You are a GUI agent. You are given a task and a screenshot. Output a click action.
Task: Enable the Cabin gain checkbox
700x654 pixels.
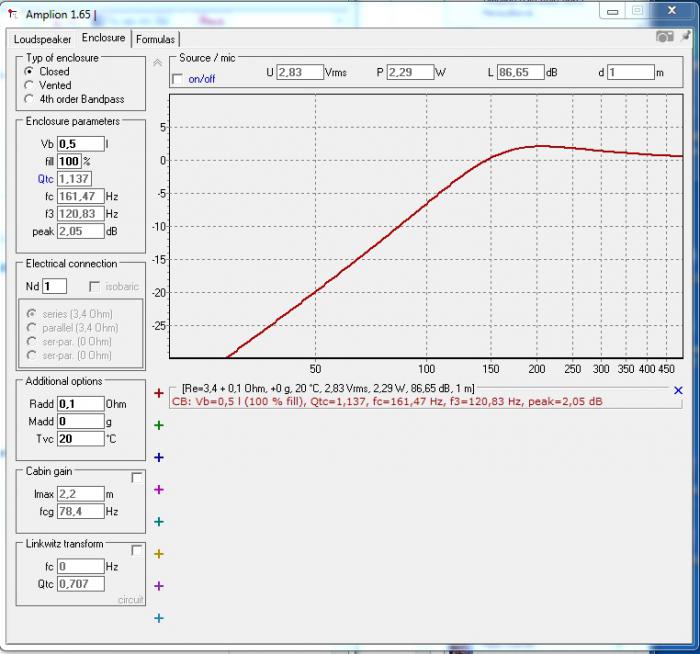coord(137,478)
